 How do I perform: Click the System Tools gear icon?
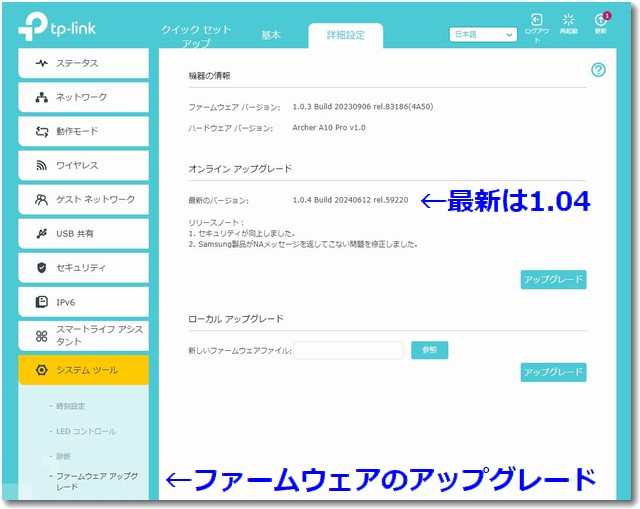click(x=41, y=370)
